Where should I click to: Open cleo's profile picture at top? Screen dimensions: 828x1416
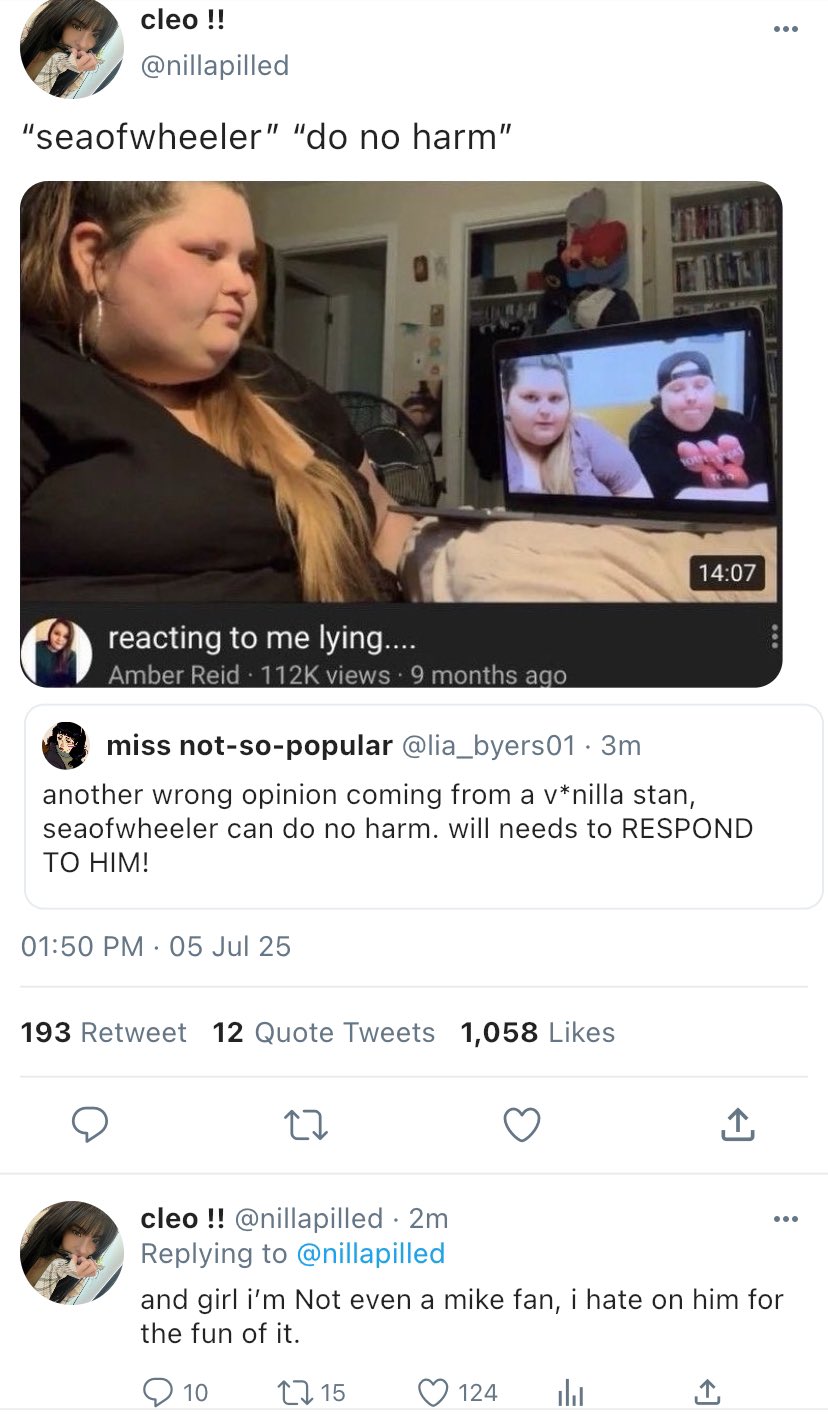pos(72,48)
